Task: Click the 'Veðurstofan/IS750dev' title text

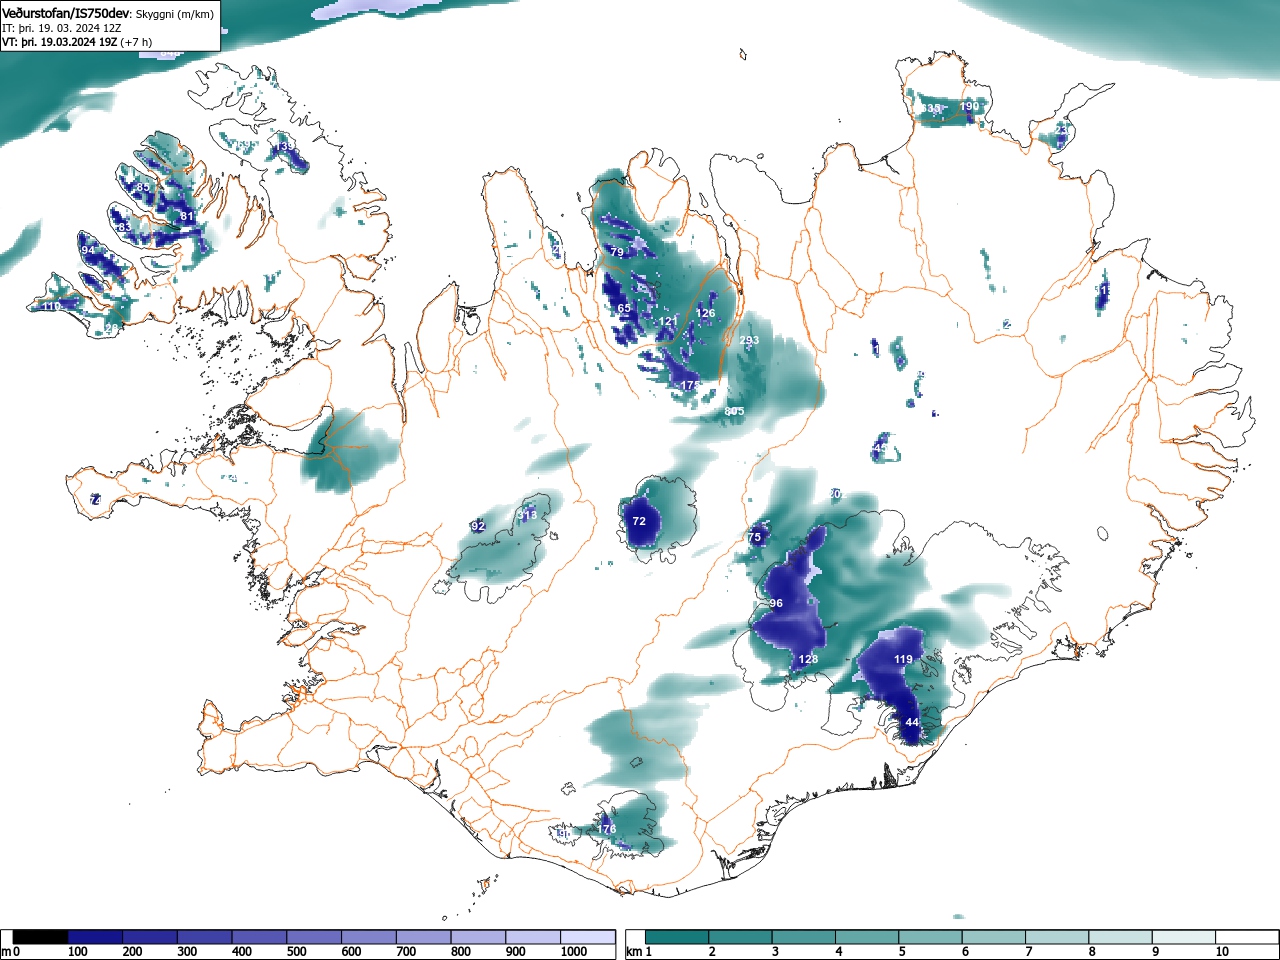Action: [66, 14]
